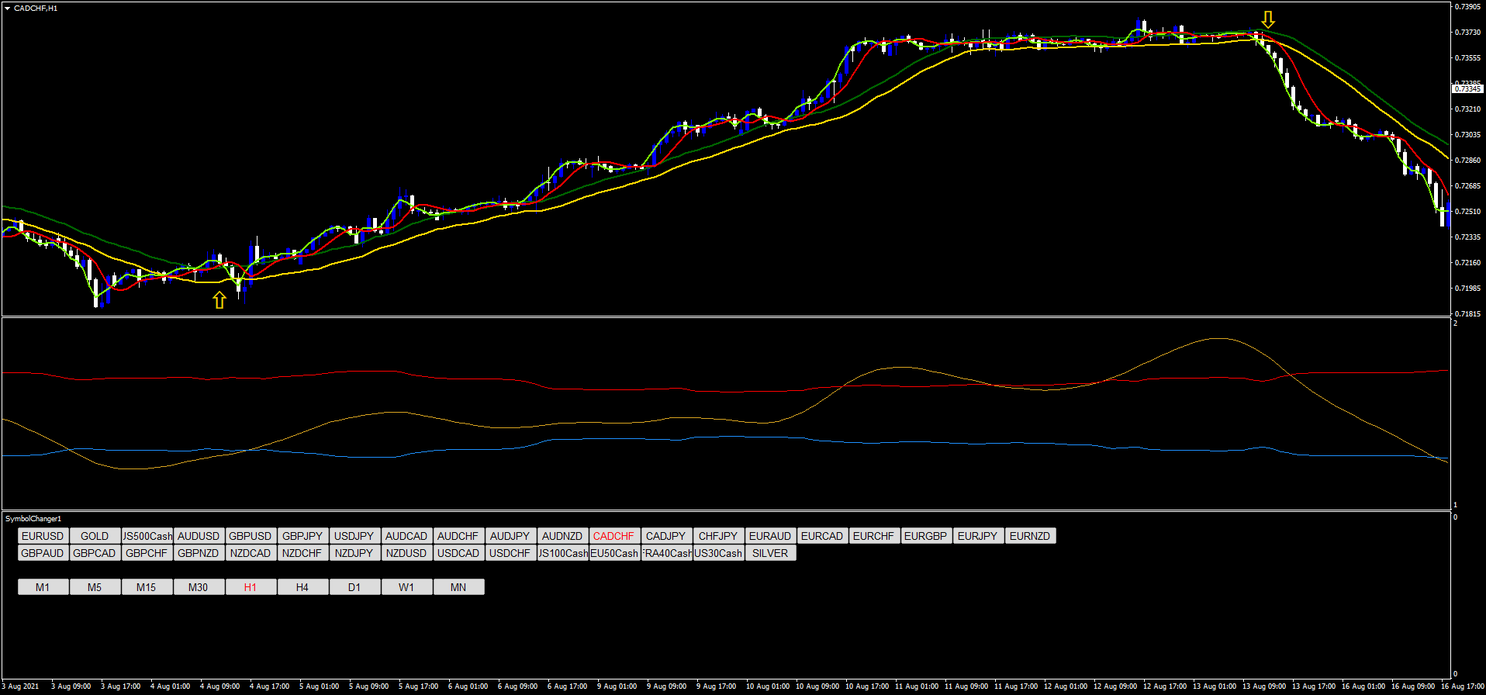Switch chart to CADJPY

click(x=667, y=536)
